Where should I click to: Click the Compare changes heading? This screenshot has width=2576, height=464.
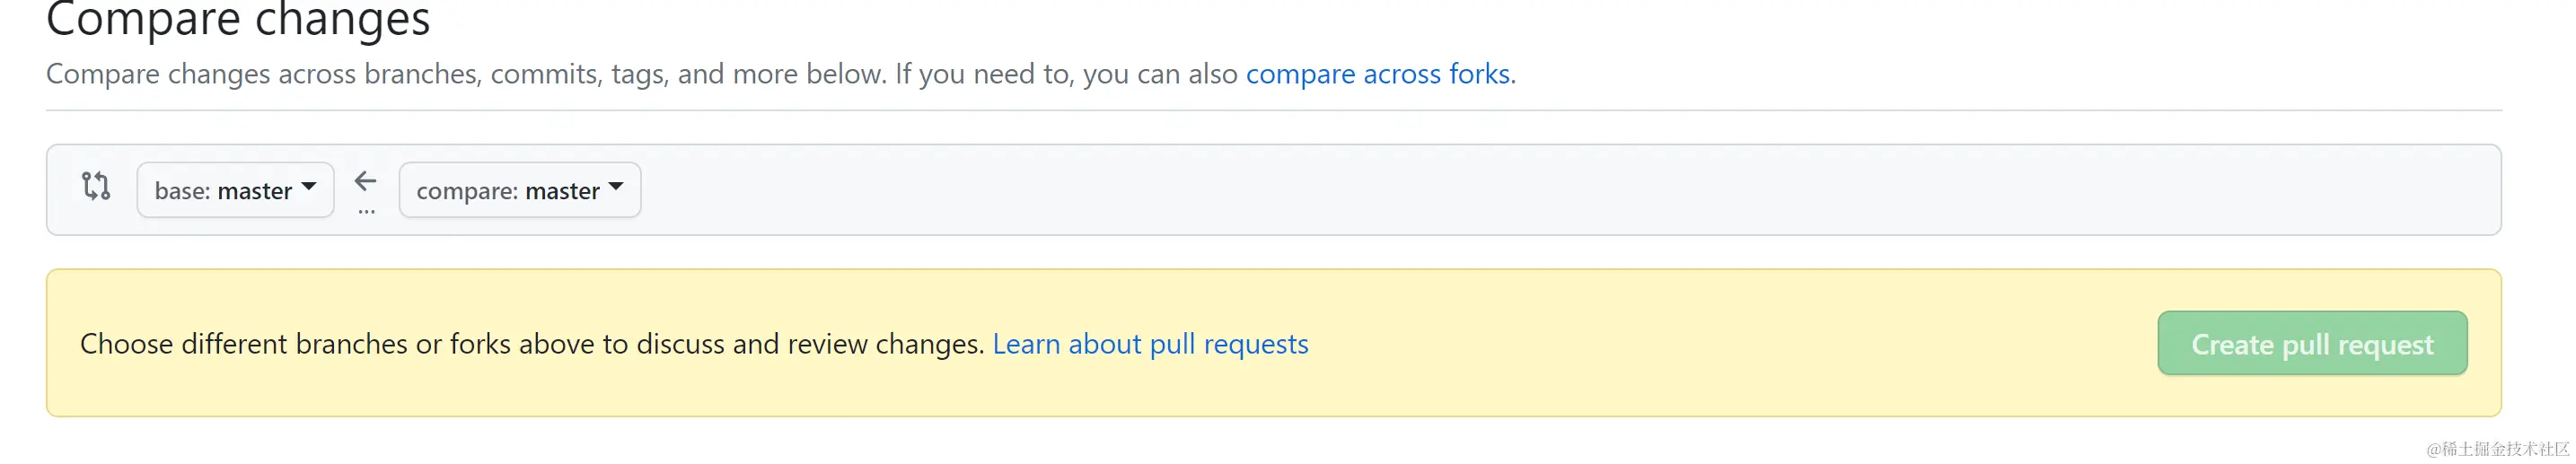tap(238, 20)
